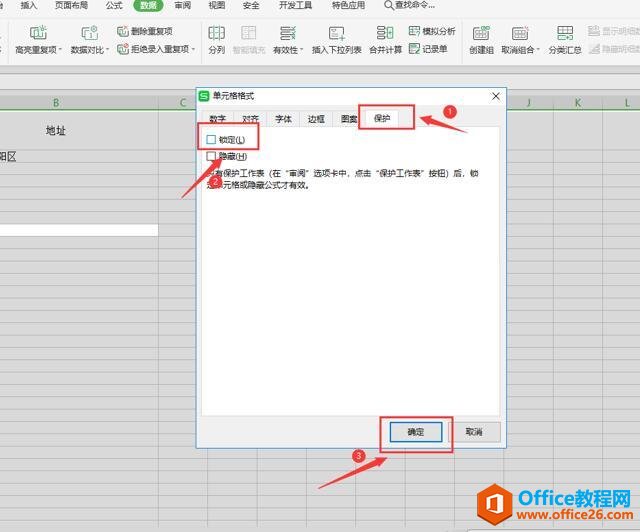Click the 模拟分析 what-if analysis icon

pos(414,31)
